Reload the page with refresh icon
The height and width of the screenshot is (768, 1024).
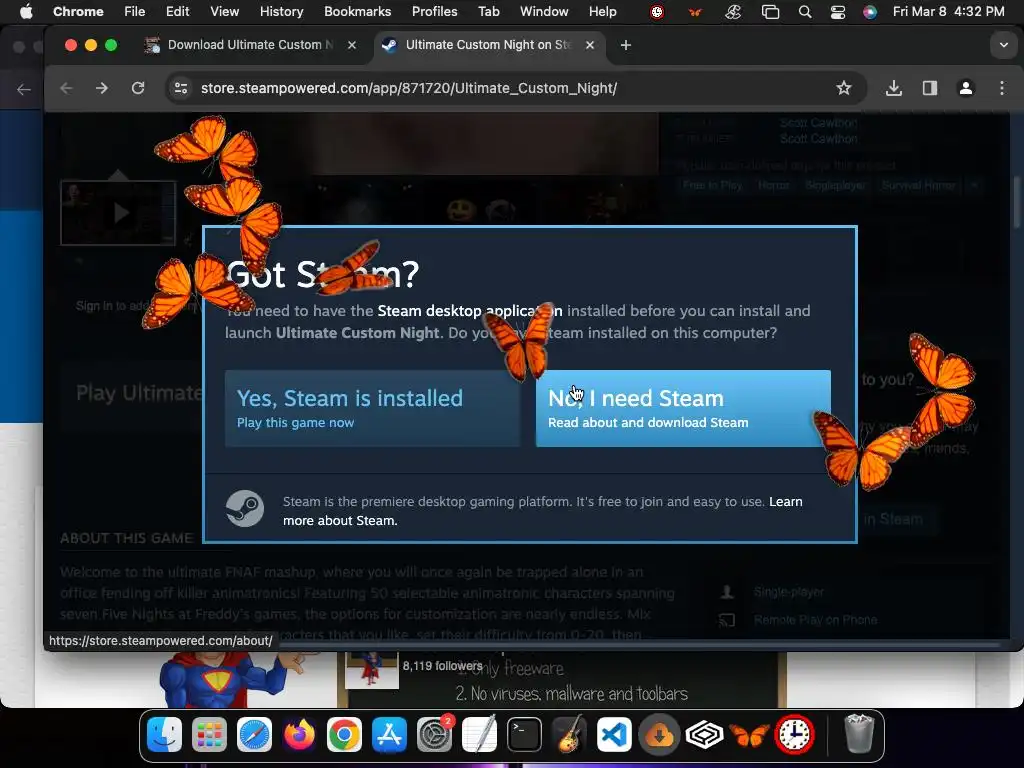138,88
